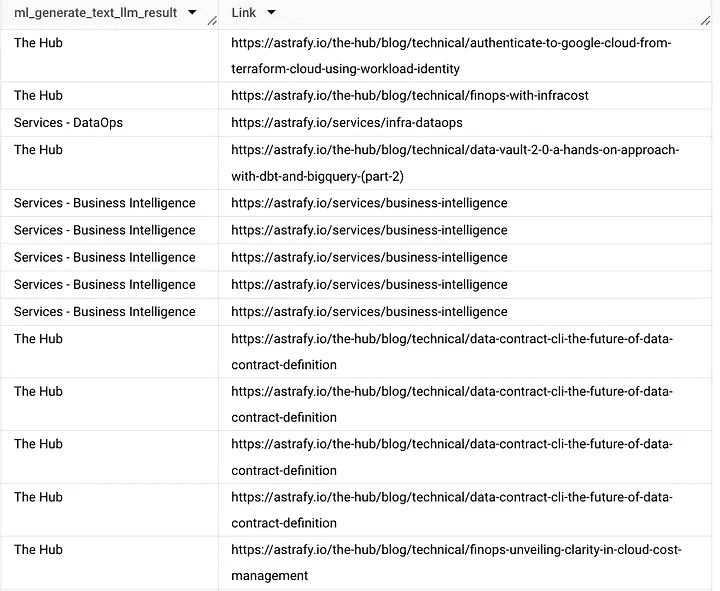Click the ml_generate_text_llm_result column resize handle

click(x=212, y=21)
